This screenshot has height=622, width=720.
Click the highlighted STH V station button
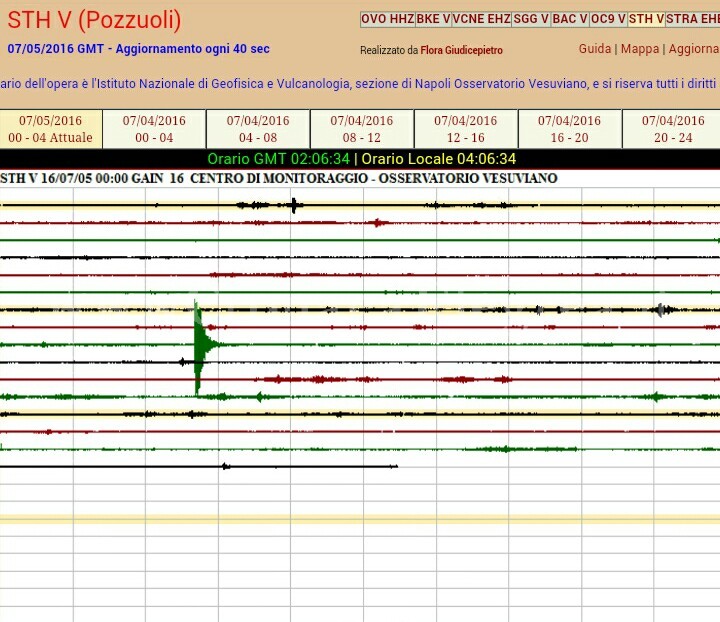click(x=647, y=19)
